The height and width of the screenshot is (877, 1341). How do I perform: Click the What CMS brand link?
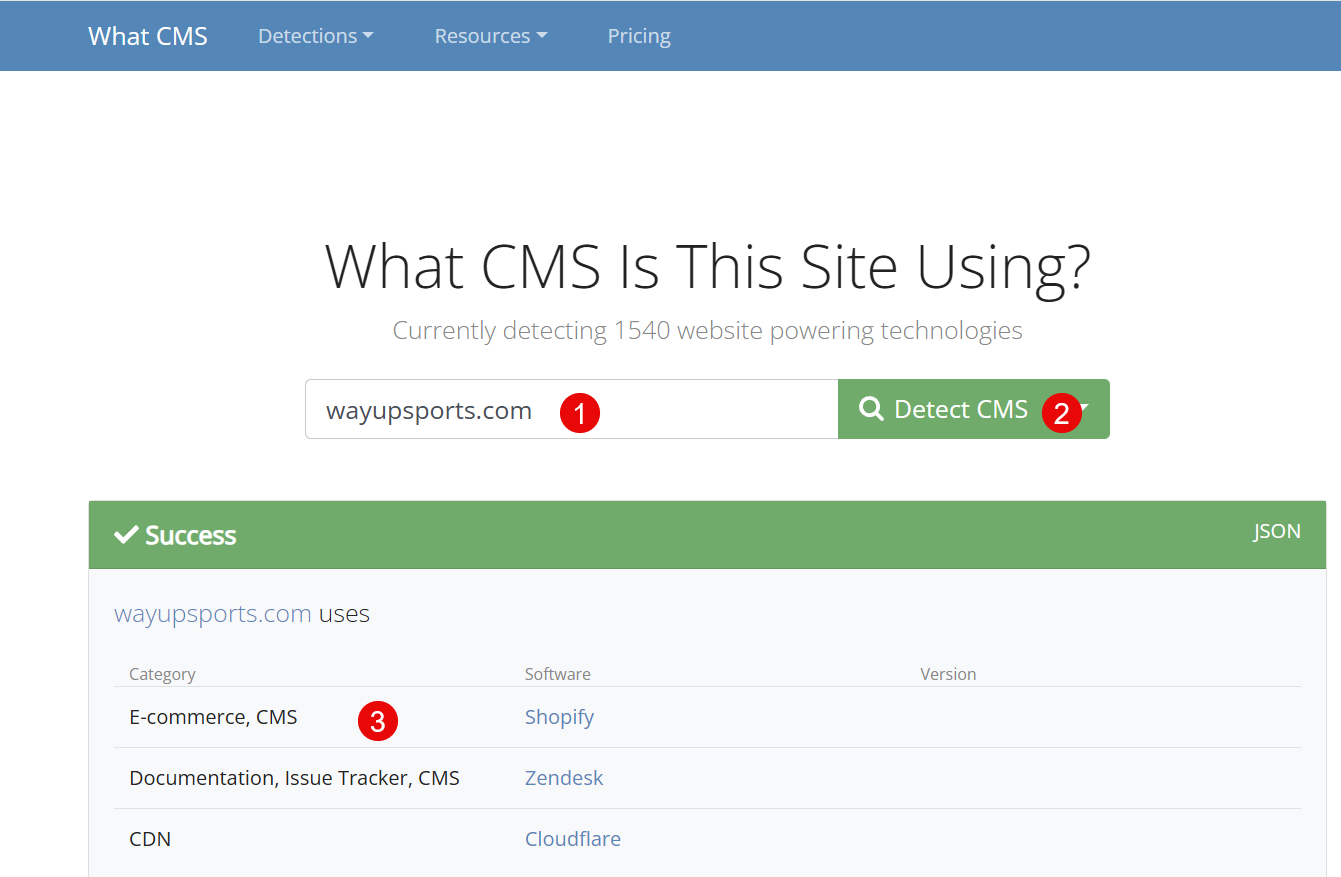pyautogui.click(x=147, y=36)
